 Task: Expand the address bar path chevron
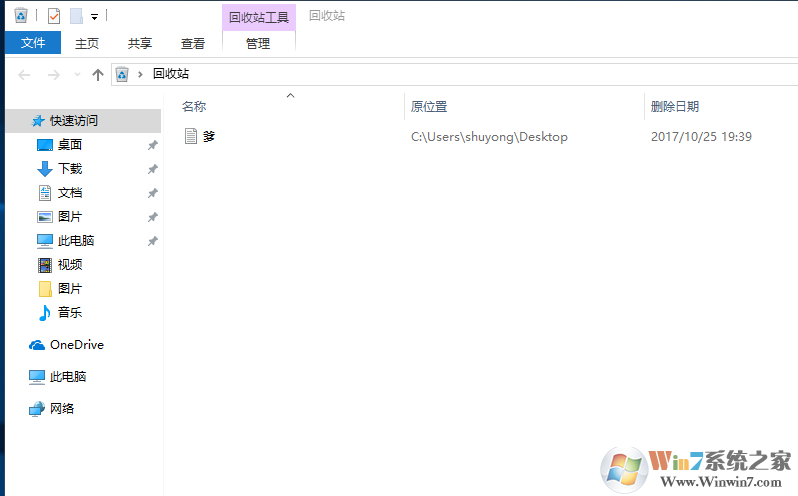140,75
